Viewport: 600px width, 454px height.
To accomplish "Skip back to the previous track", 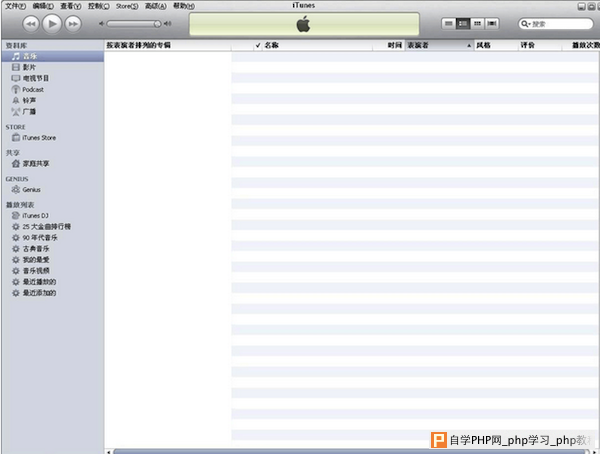I will coord(31,24).
